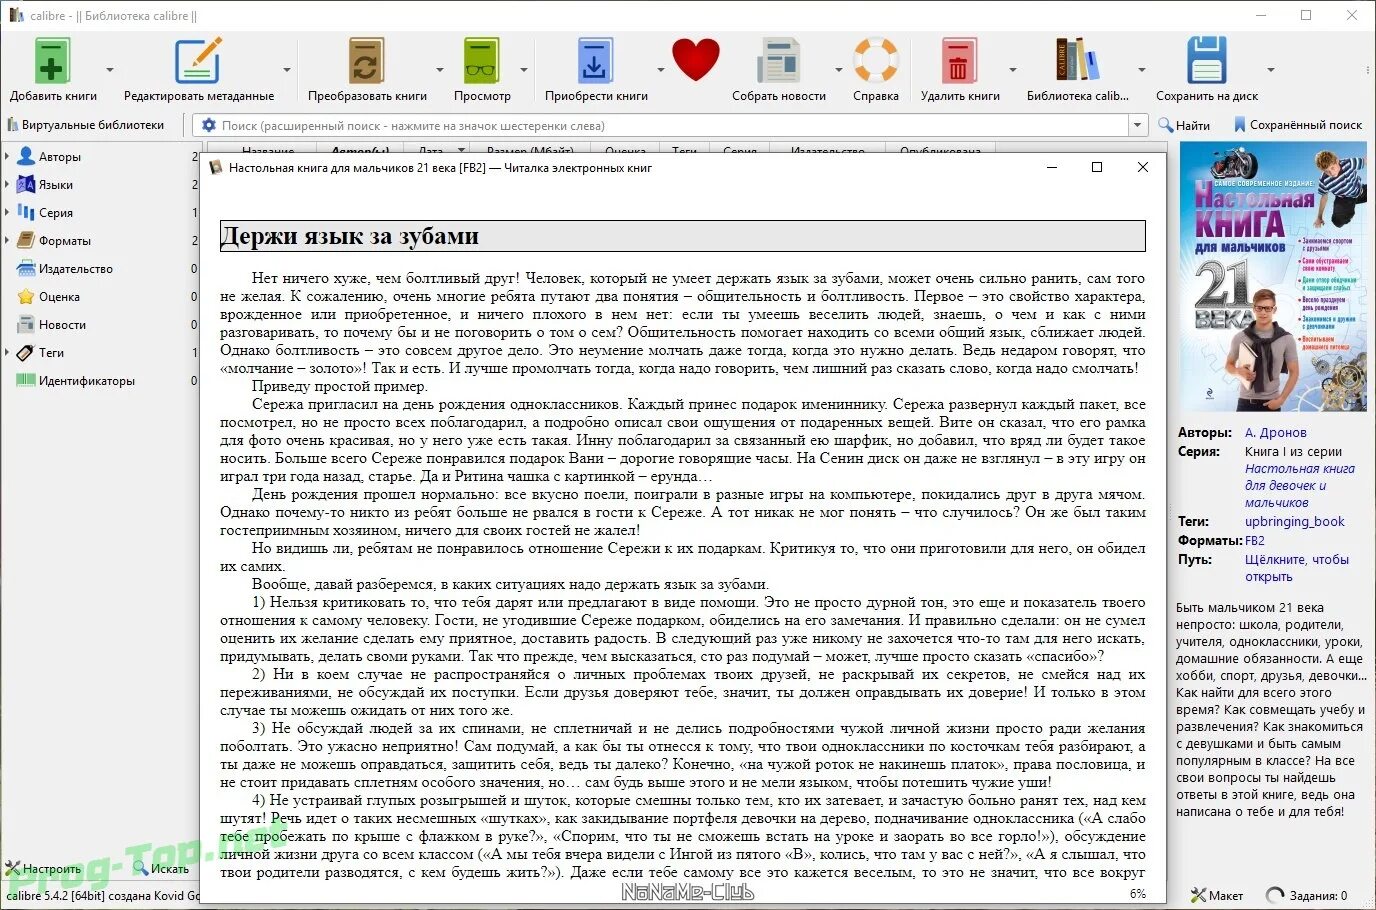Open Help (Справка) lifebuoy icon

pyautogui.click(x=876, y=60)
